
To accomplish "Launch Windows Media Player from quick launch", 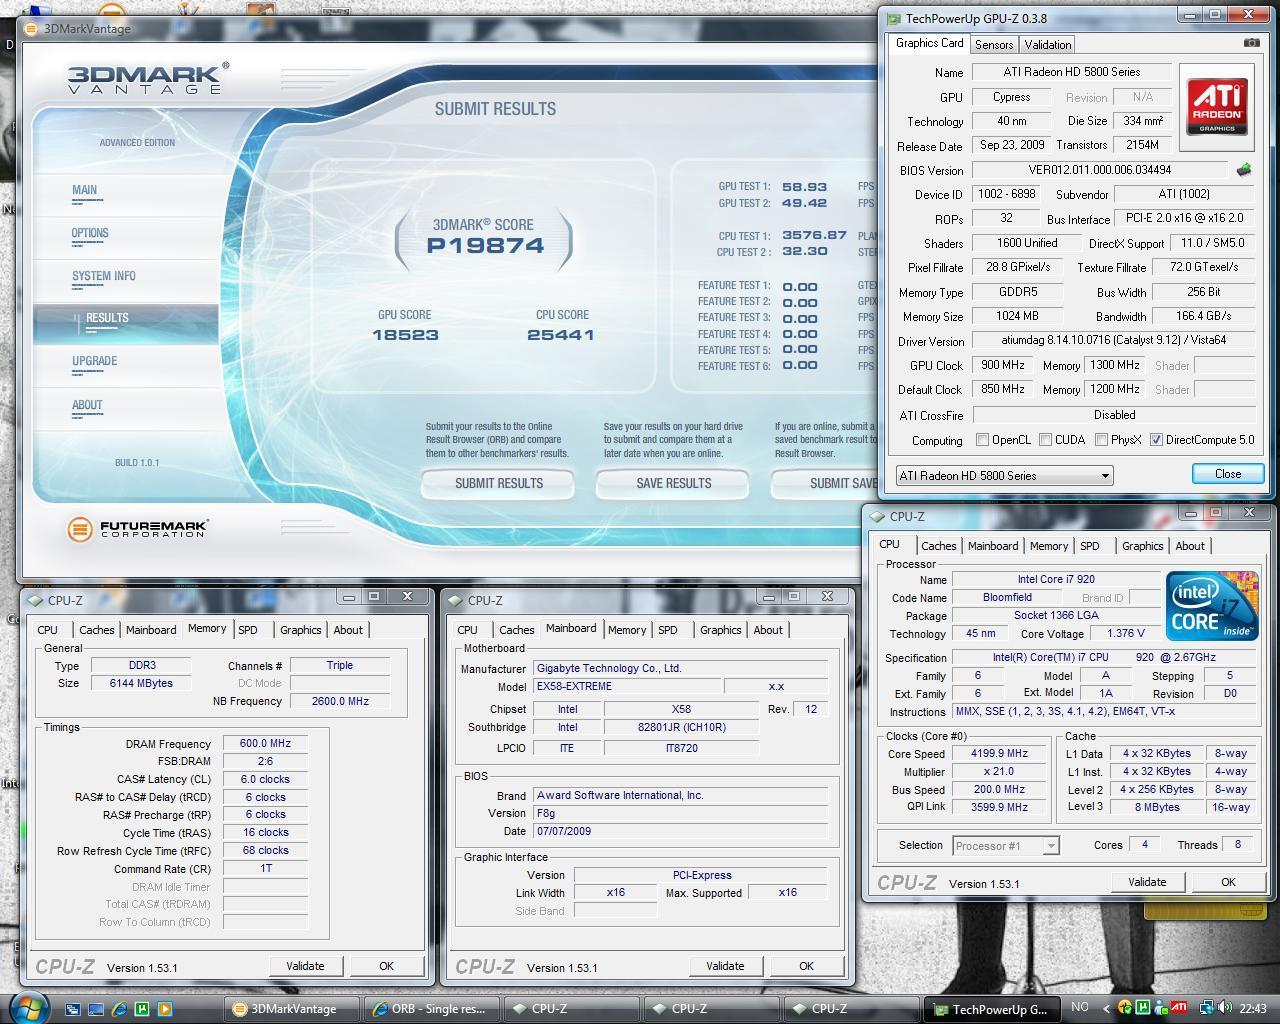I will (x=165, y=1009).
